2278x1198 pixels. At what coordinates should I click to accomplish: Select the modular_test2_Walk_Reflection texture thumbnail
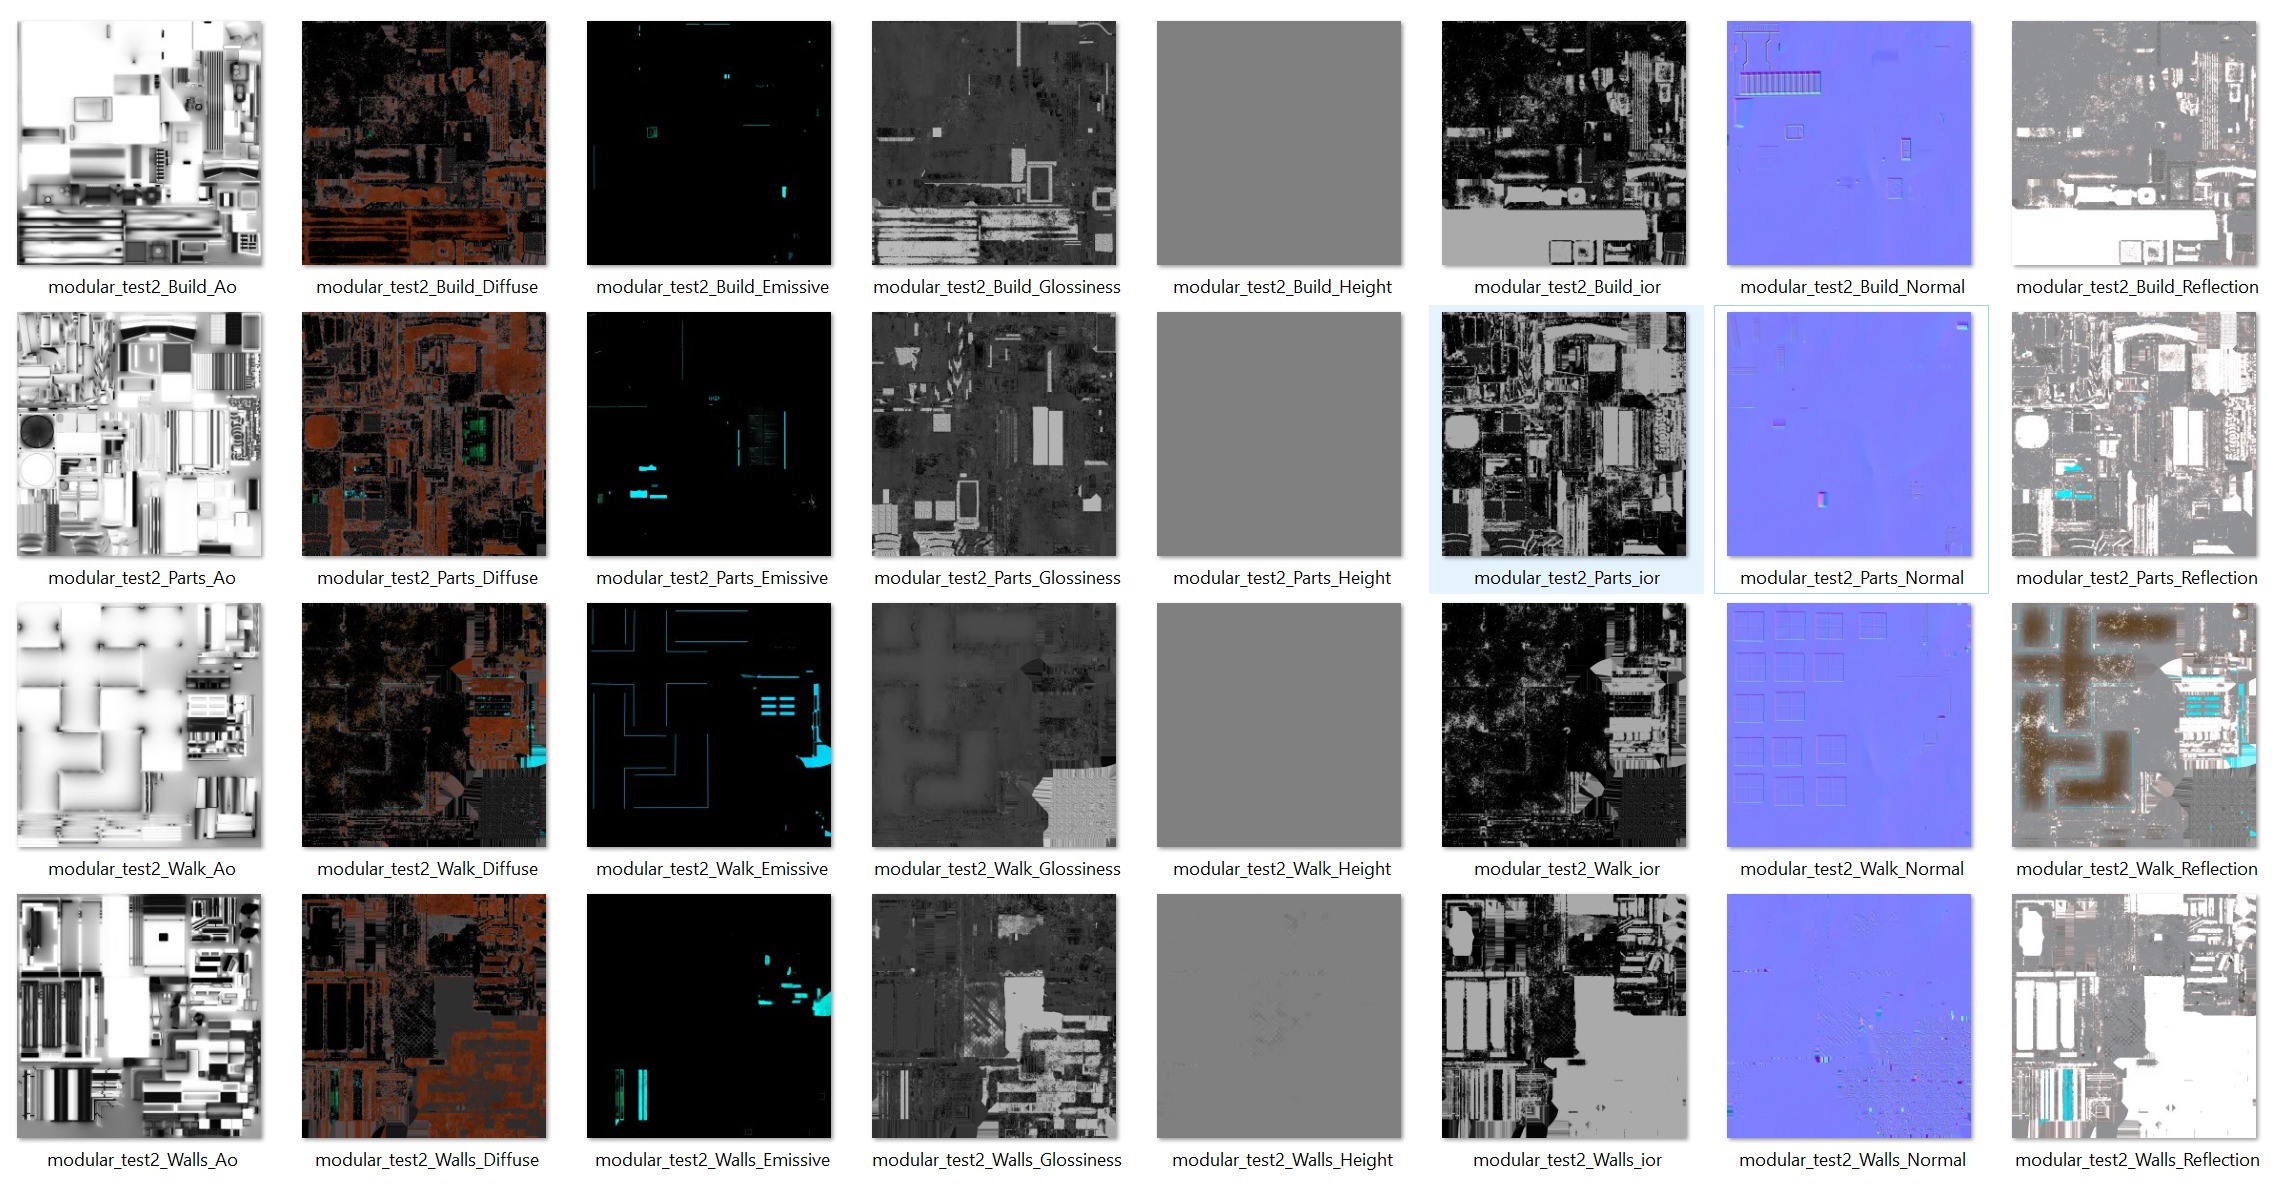(2134, 725)
